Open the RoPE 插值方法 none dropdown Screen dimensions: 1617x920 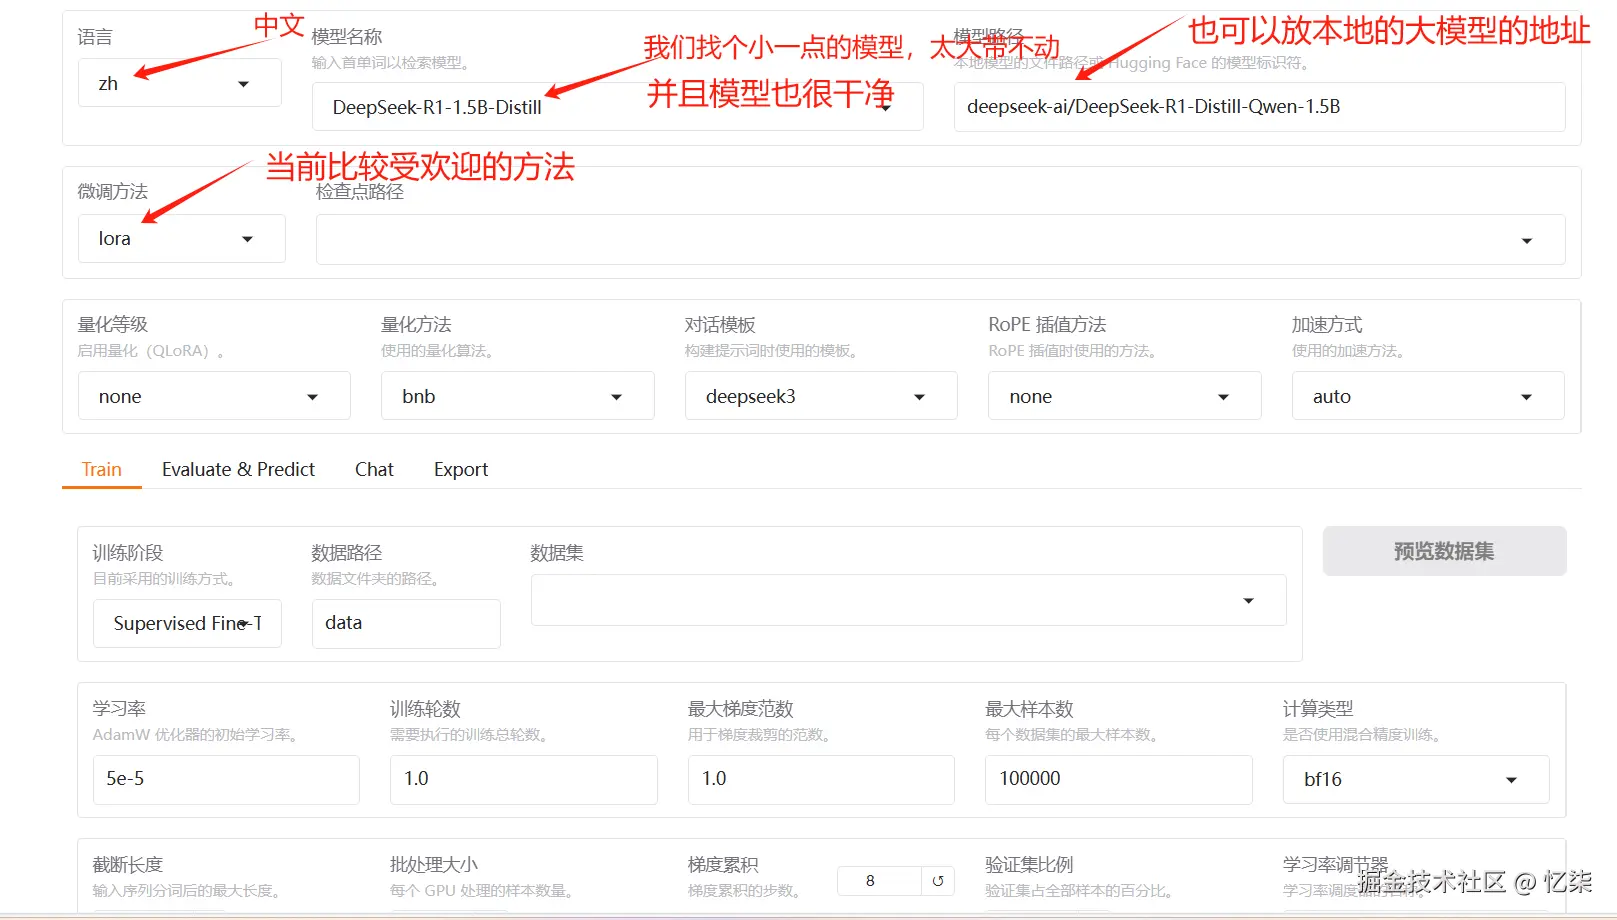pos(1125,396)
